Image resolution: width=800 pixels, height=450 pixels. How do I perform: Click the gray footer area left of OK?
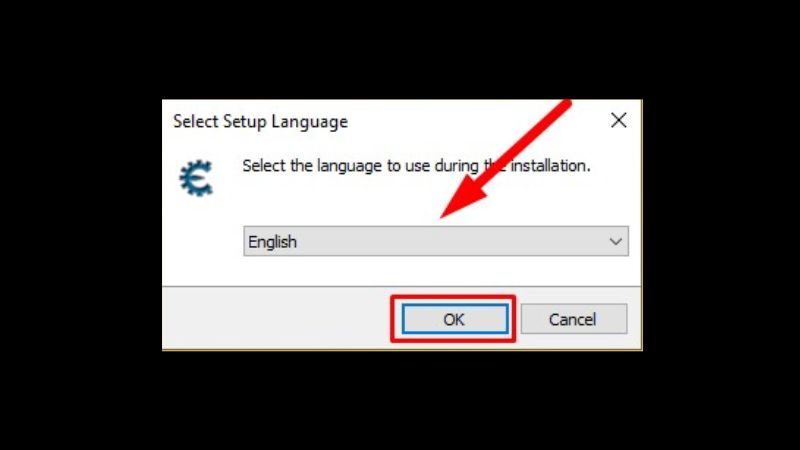[x=276, y=318]
